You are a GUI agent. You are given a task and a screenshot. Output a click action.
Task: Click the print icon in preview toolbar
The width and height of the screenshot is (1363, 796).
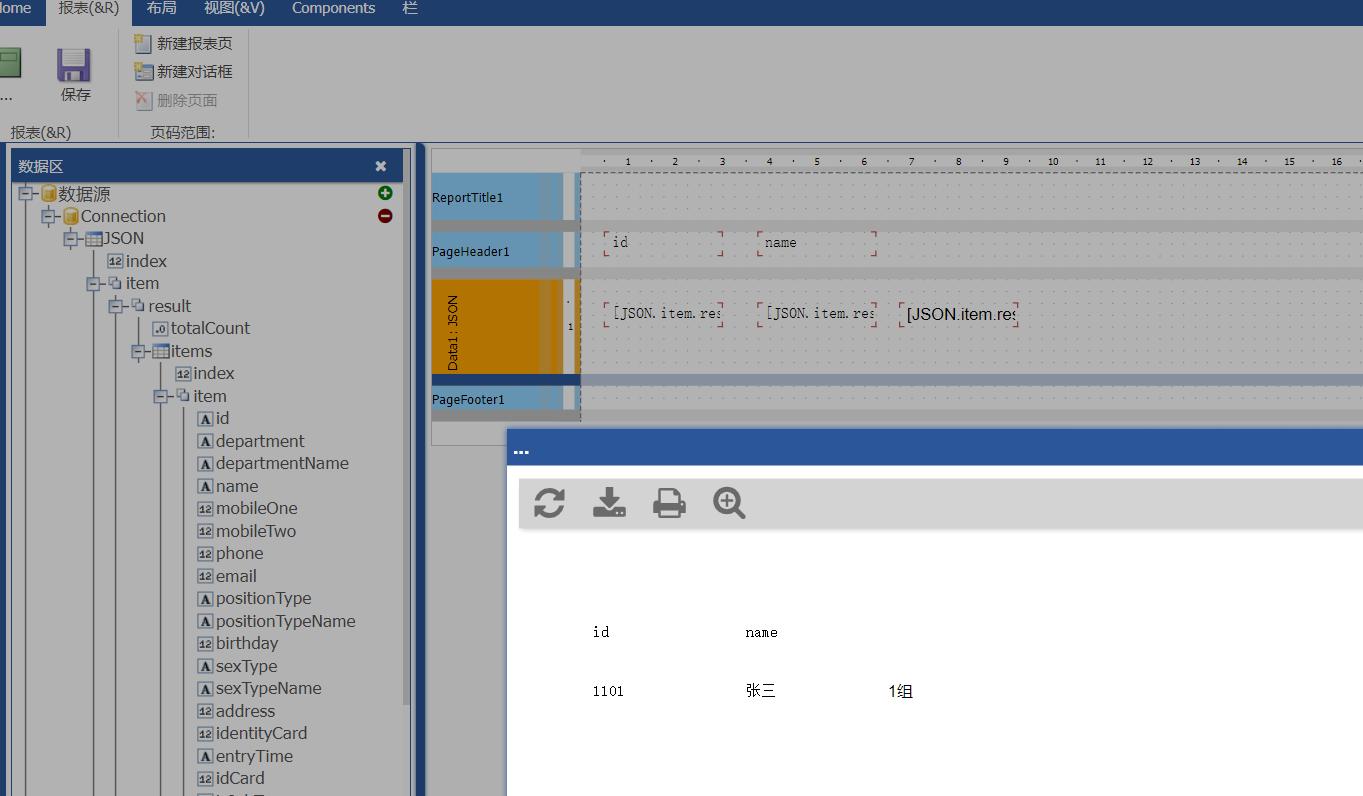(669, 503)
